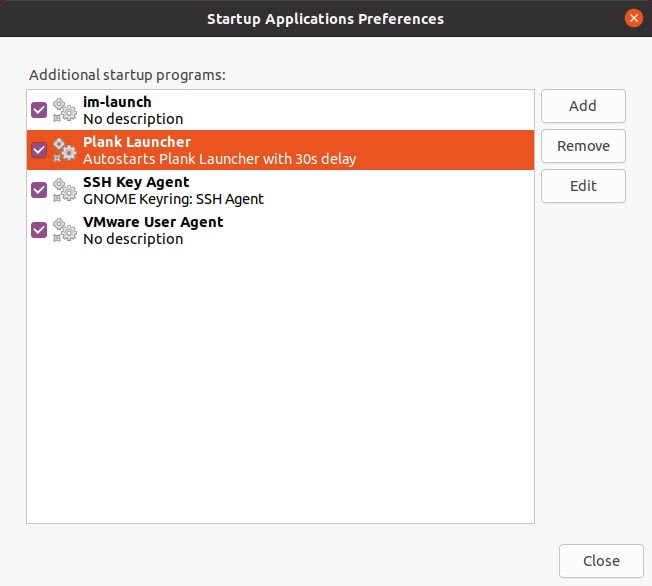Click the gears icon beside Plank Launcher

[x=65, y=150]
